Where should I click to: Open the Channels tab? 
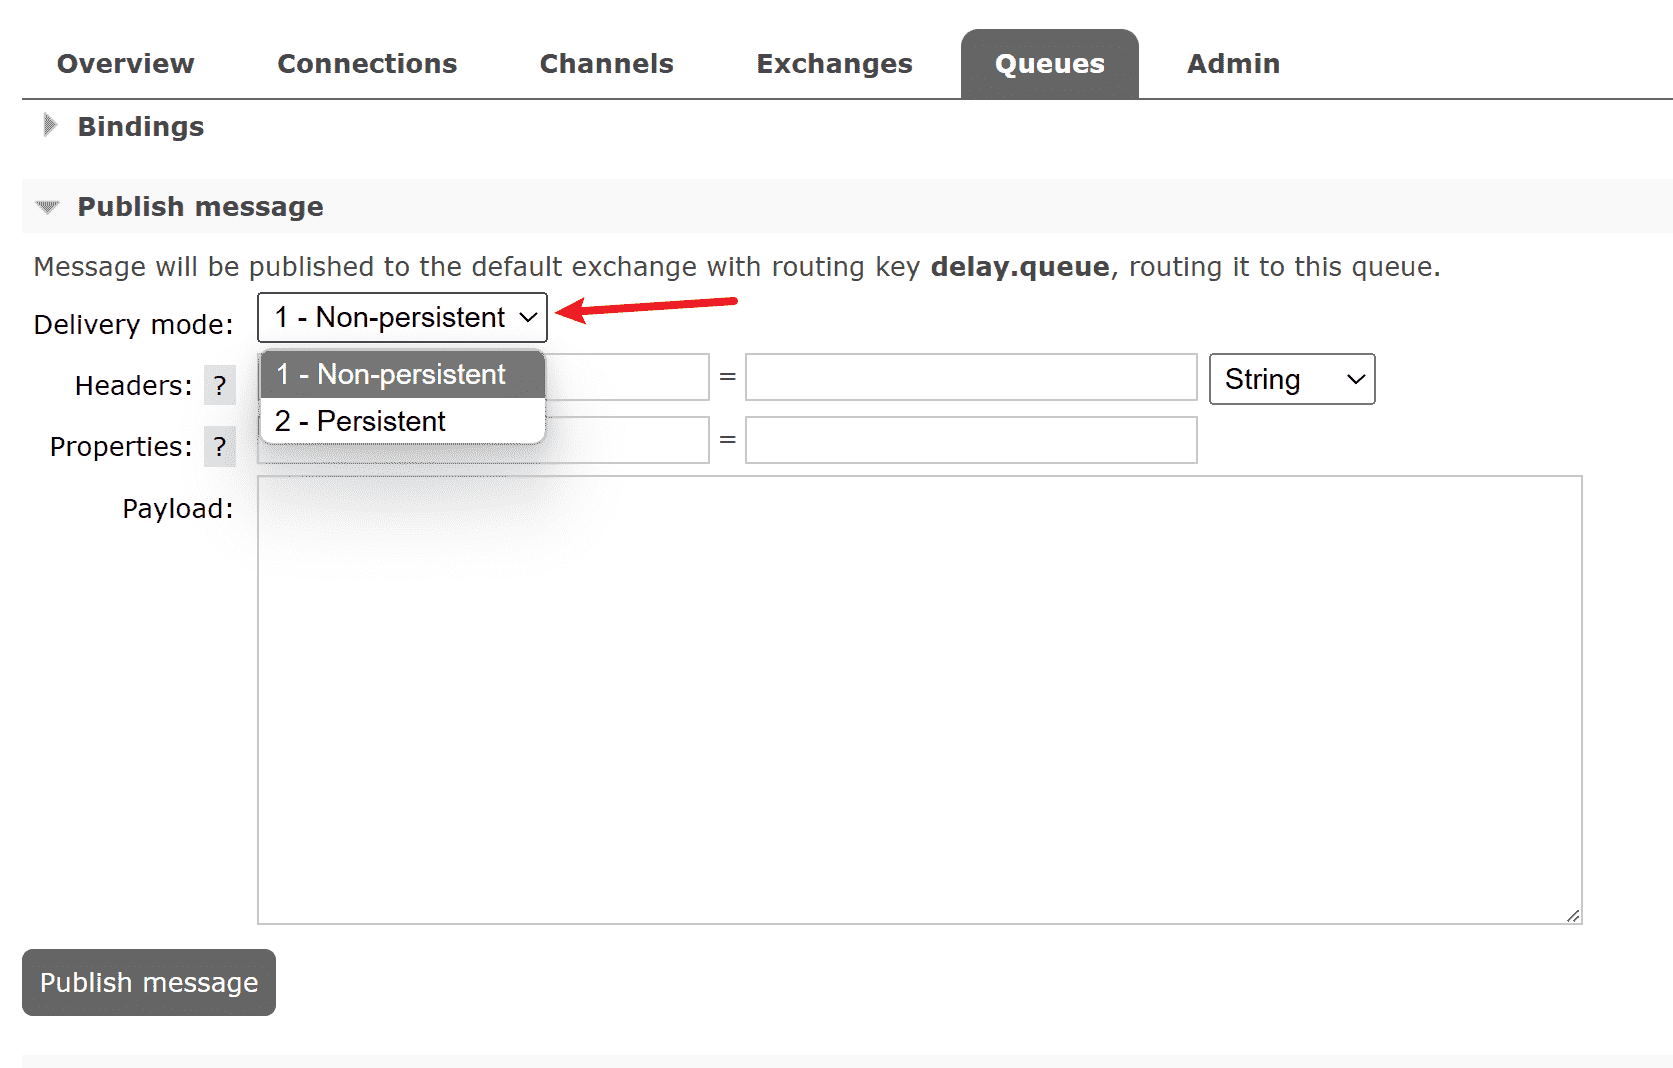coord(606,64)
